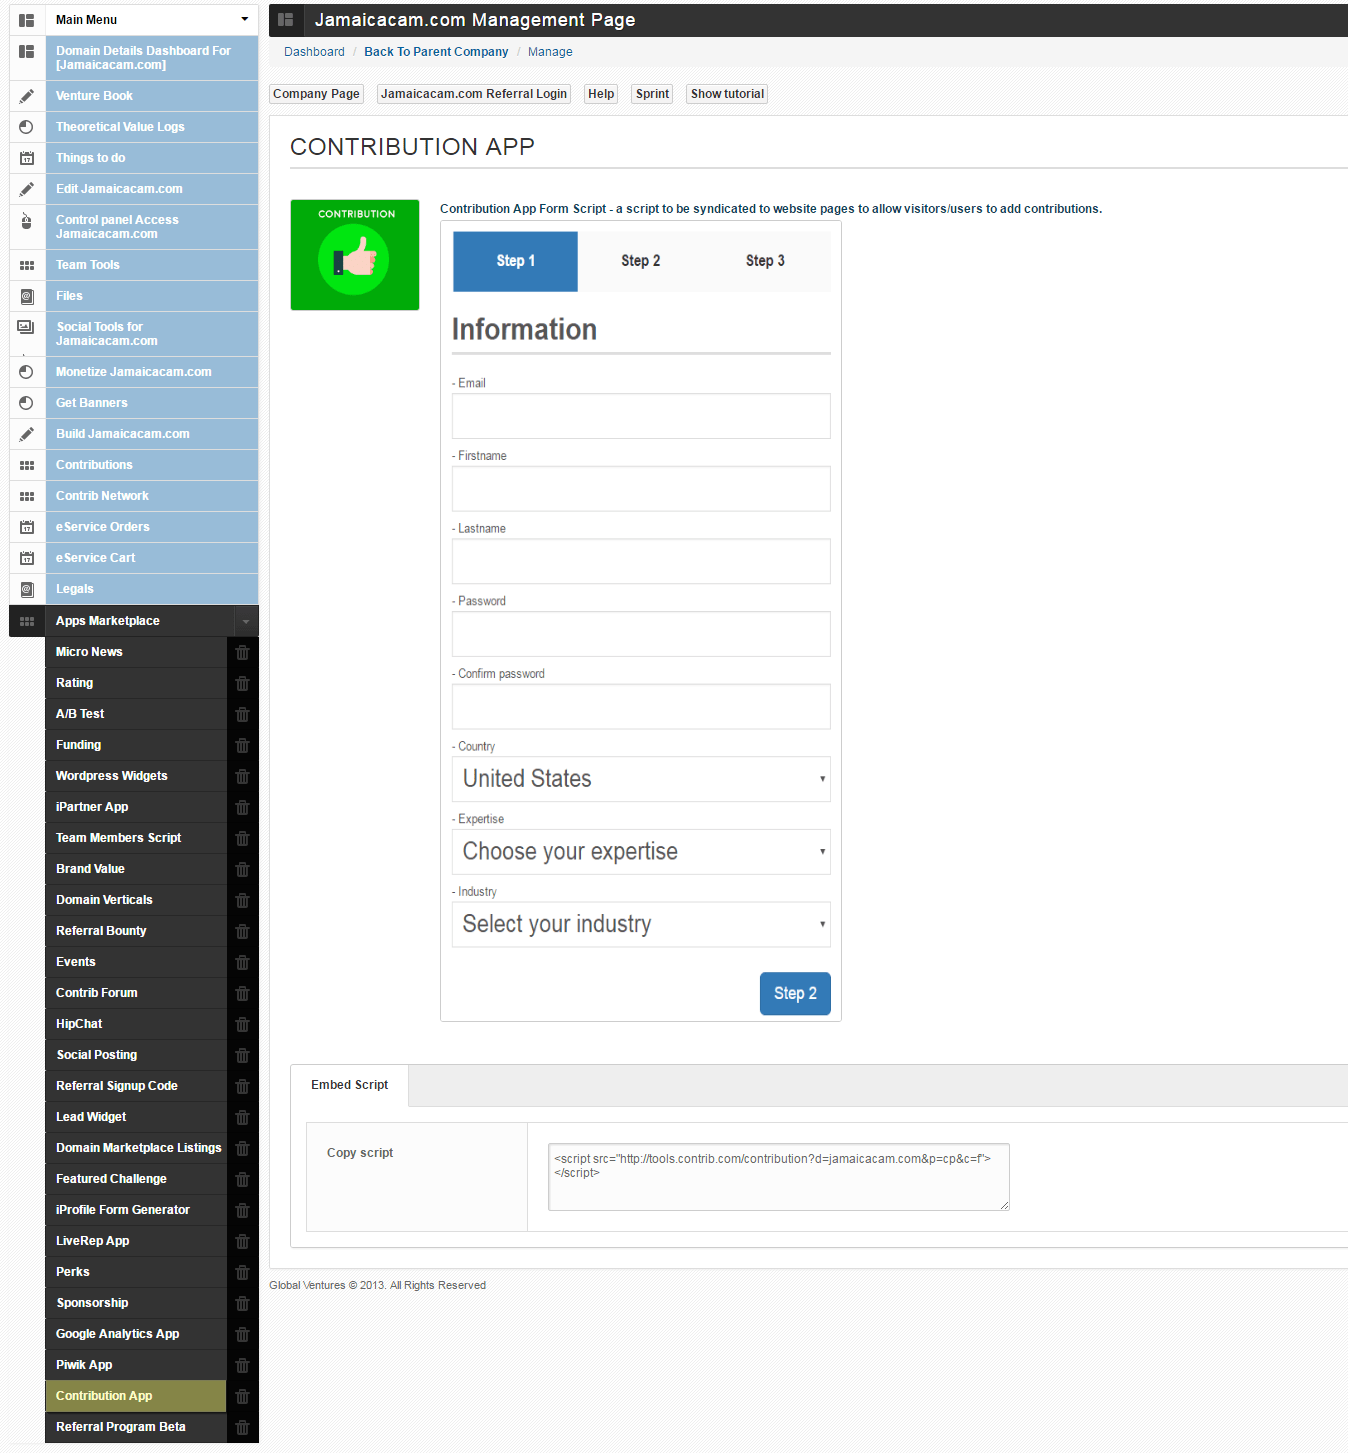This screenshot has width=1348, height=1453.
Task: Focus the Password input field
Action: click(x=641, y=634)
